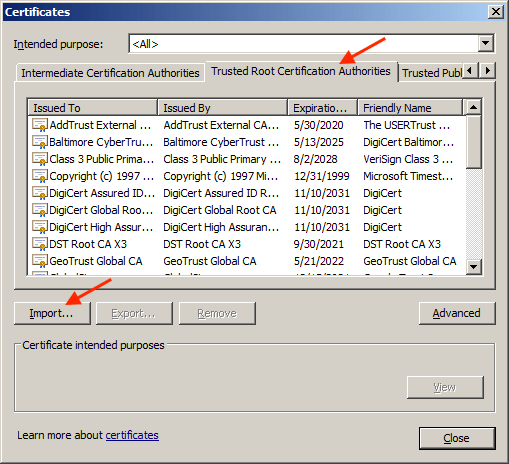Click Issued By DigiCert High Assuran...
The width and height of the screenshot is (509, 464).
[x=221, y=227]
